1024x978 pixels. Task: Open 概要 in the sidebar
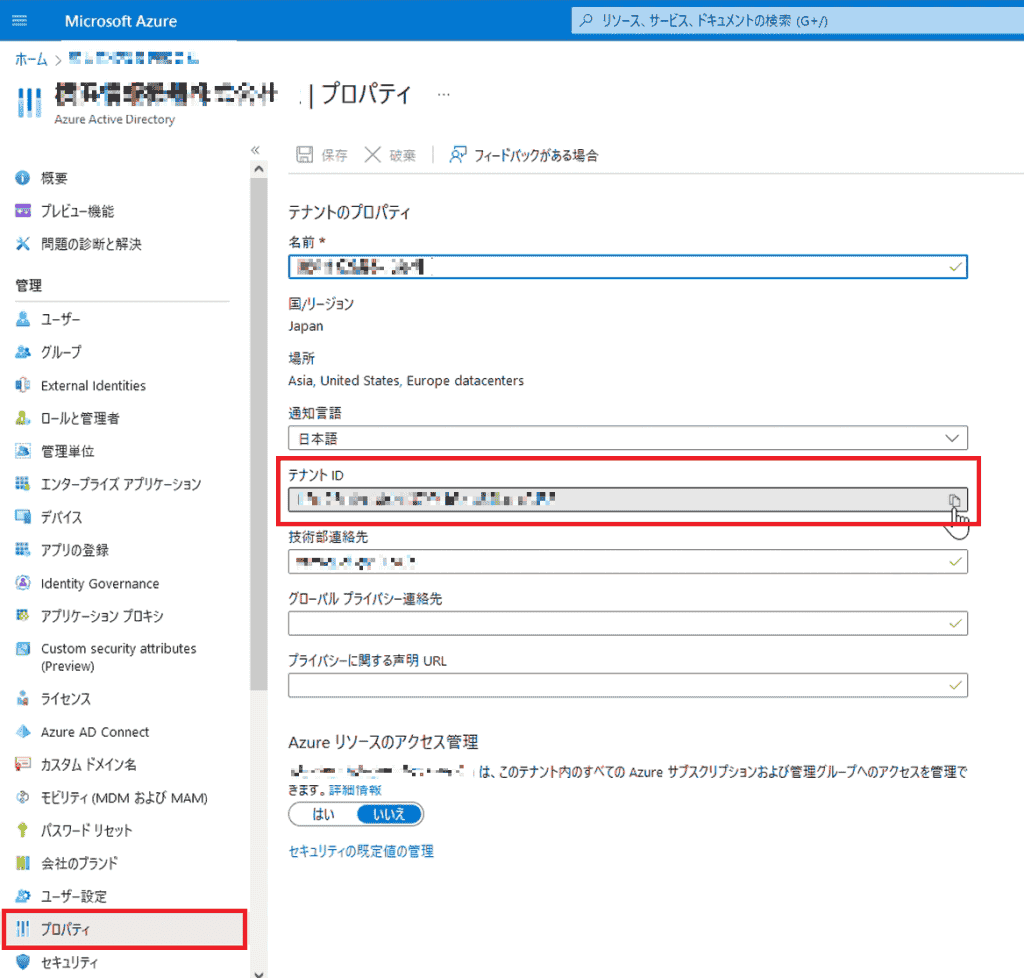coord(54,178)
